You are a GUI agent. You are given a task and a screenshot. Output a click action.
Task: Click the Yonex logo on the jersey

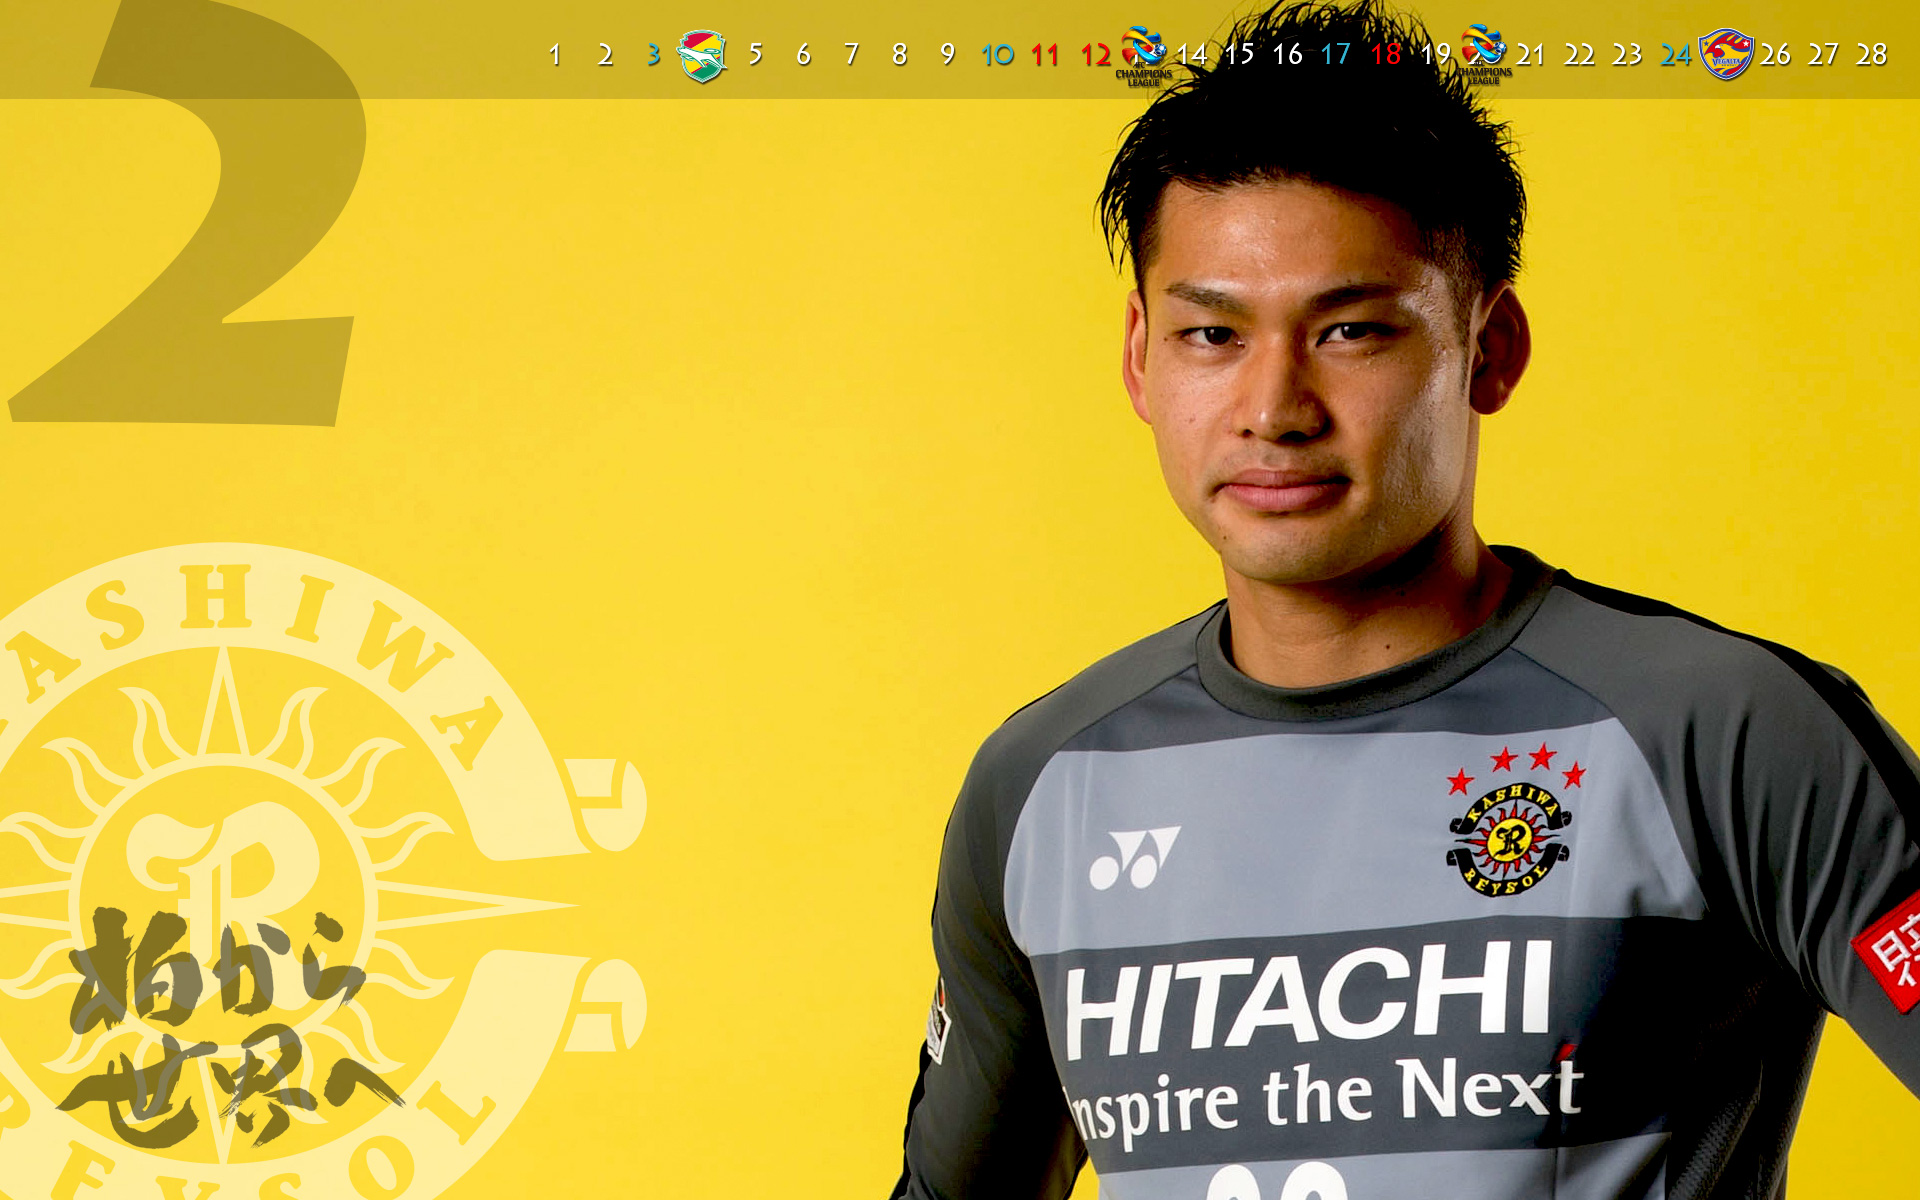tap(1133, 858)
